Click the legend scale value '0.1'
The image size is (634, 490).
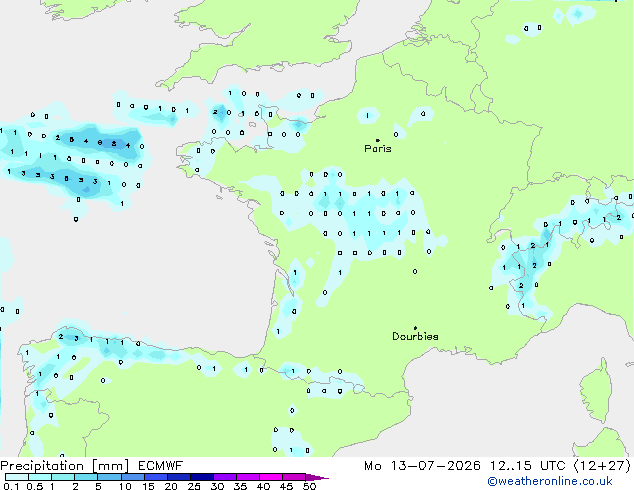tap(11, 486)
